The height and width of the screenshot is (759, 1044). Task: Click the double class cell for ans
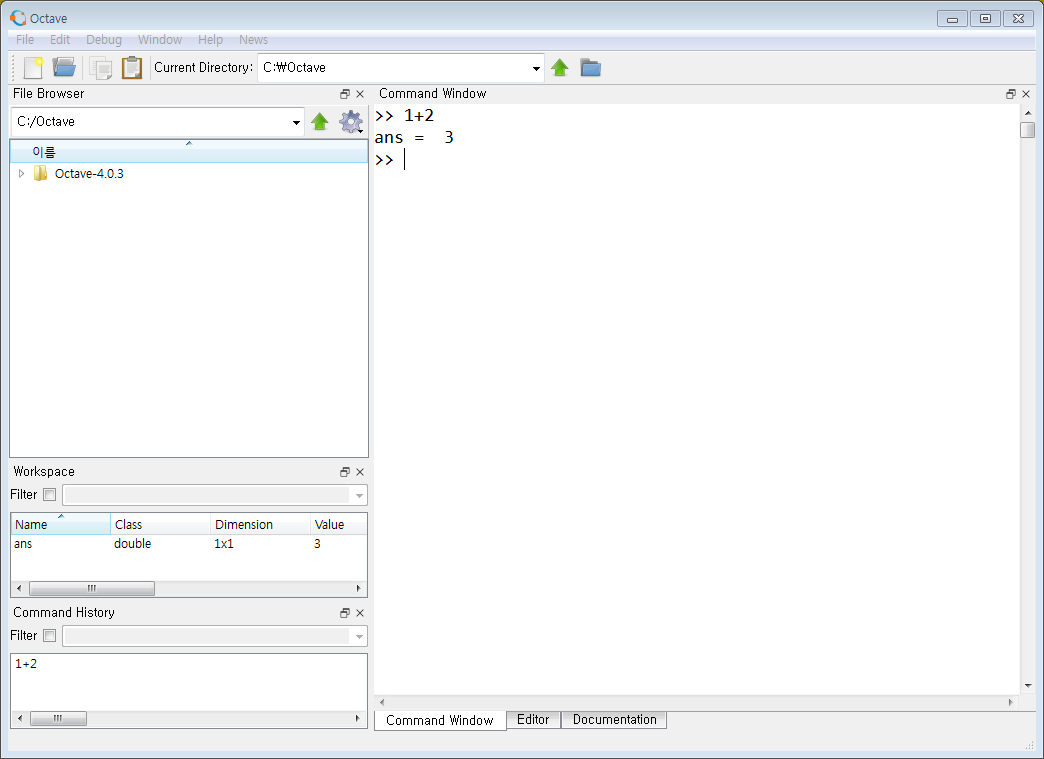point(132,544)
